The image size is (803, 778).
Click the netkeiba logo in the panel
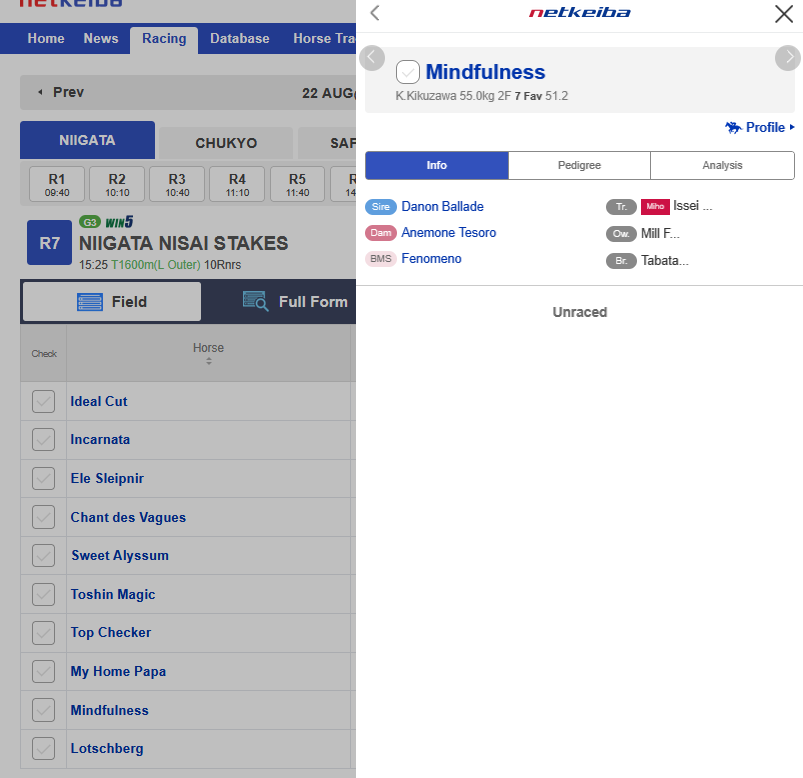579,12
